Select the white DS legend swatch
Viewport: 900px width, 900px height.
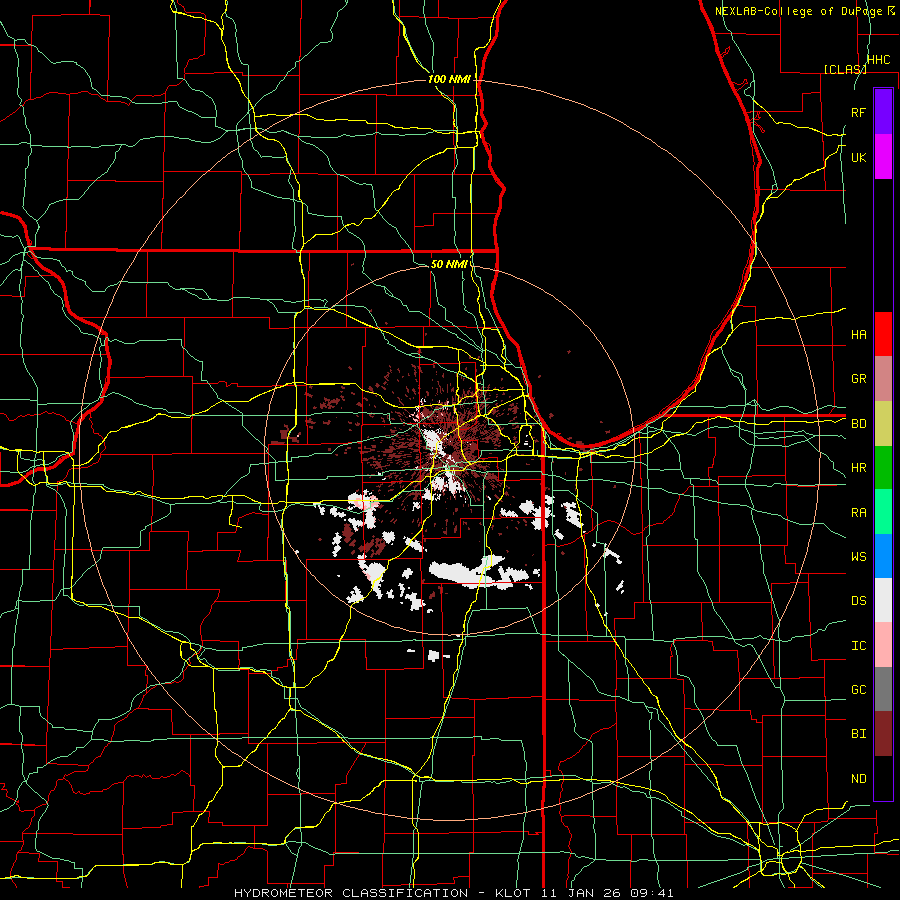(883, 600)
